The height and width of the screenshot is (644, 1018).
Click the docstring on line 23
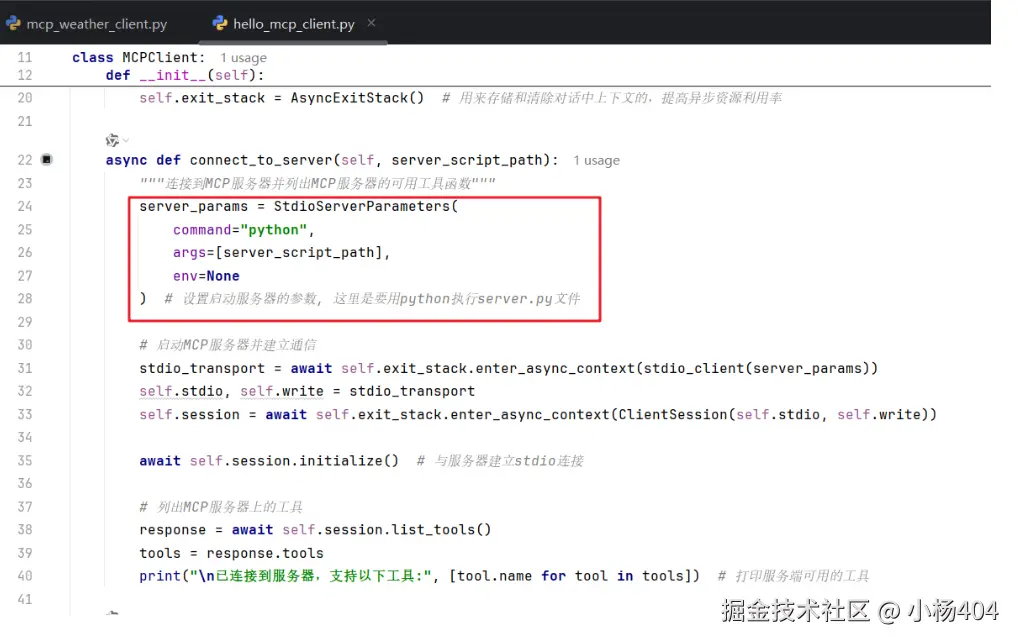(317, 184)
